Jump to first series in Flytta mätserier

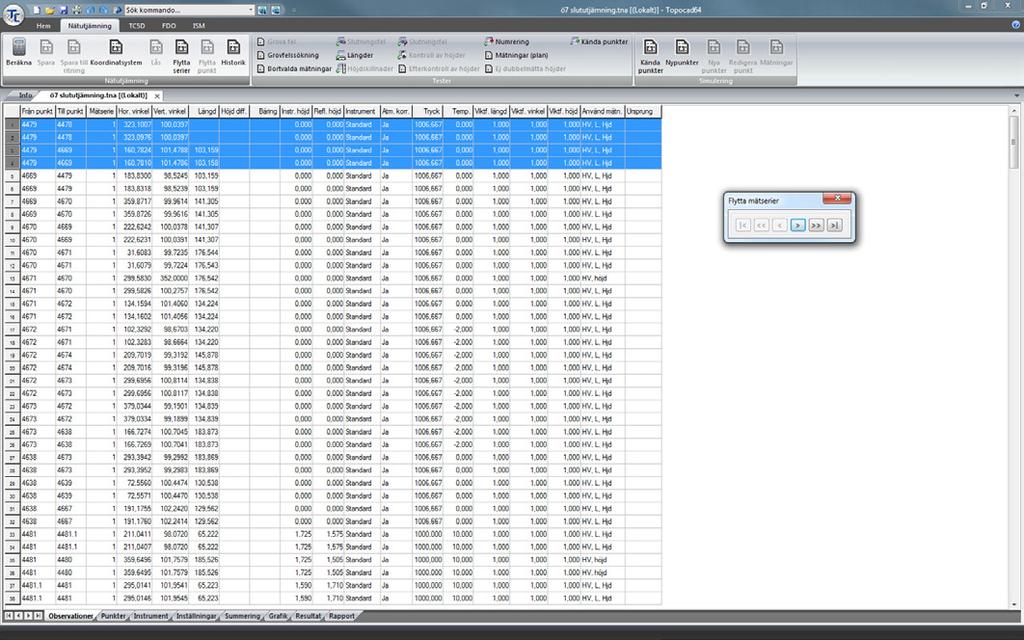(x=743, y=225)
